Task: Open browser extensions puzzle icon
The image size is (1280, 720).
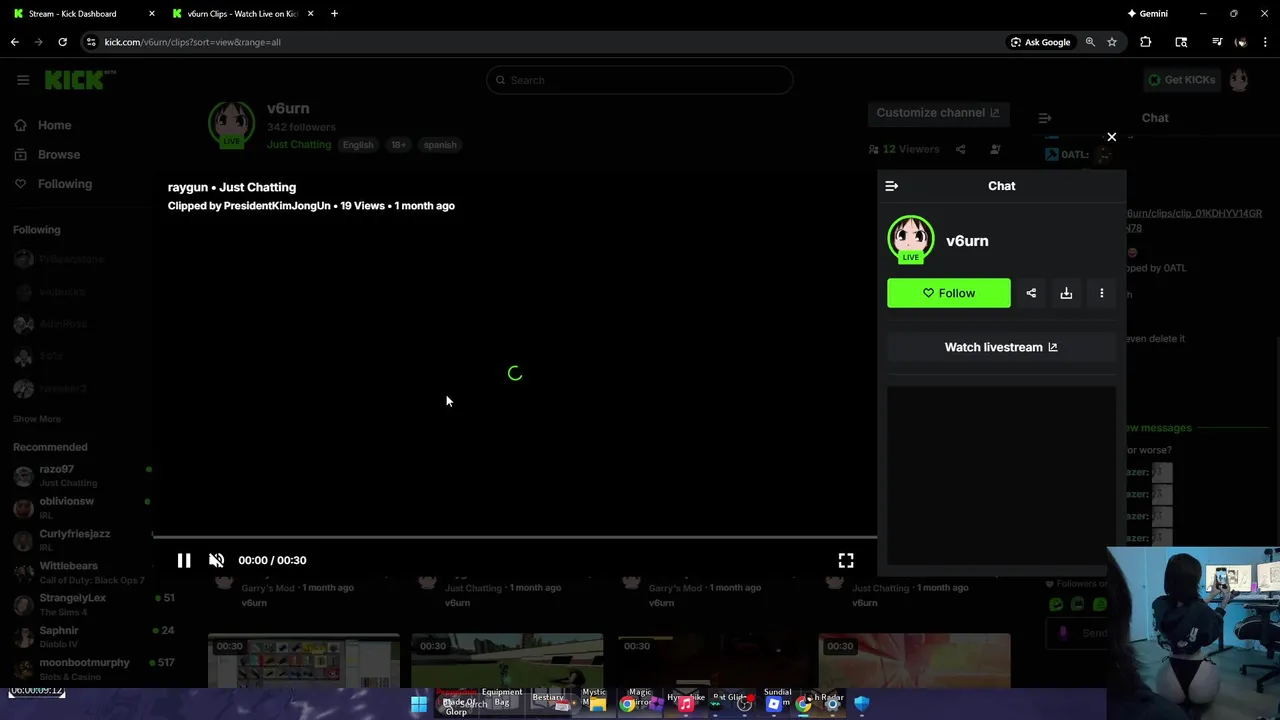Action: [x=1146, y=42]
